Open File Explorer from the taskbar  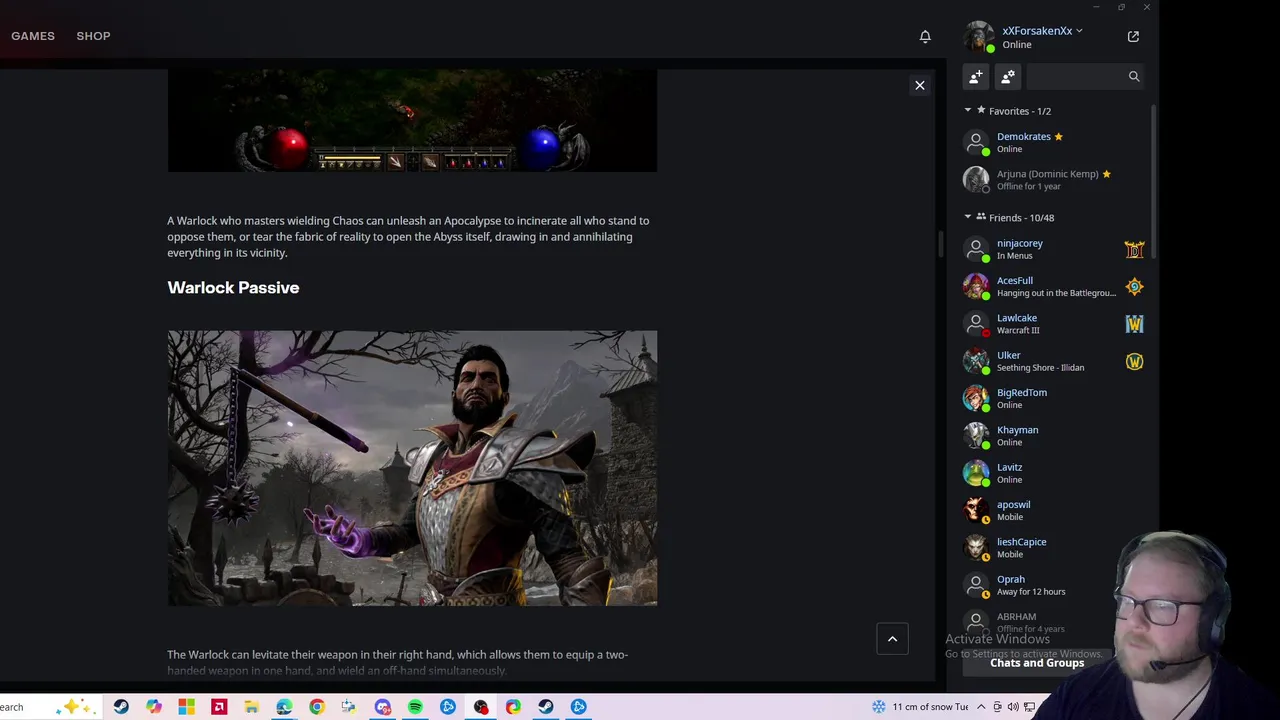tap(251, 707)
